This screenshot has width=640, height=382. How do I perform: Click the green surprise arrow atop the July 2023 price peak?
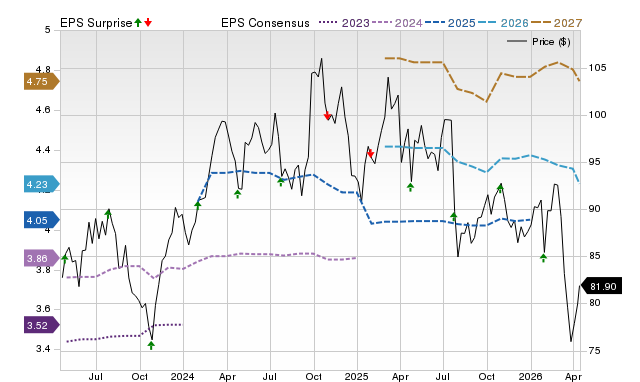(108, 213)
